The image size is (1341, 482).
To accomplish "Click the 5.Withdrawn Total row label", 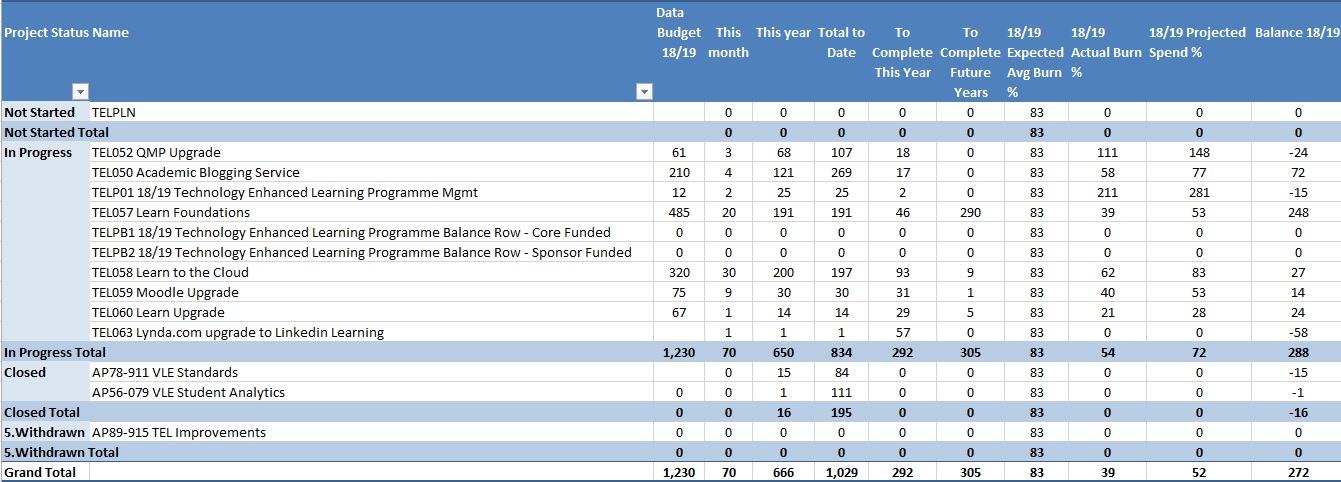I will coord(61,452).
